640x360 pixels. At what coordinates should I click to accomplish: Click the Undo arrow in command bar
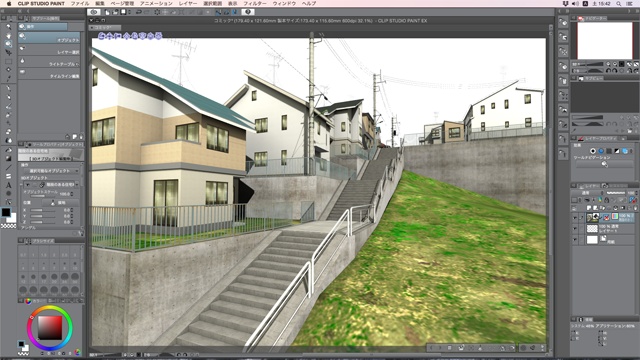[x=138, y=12]
